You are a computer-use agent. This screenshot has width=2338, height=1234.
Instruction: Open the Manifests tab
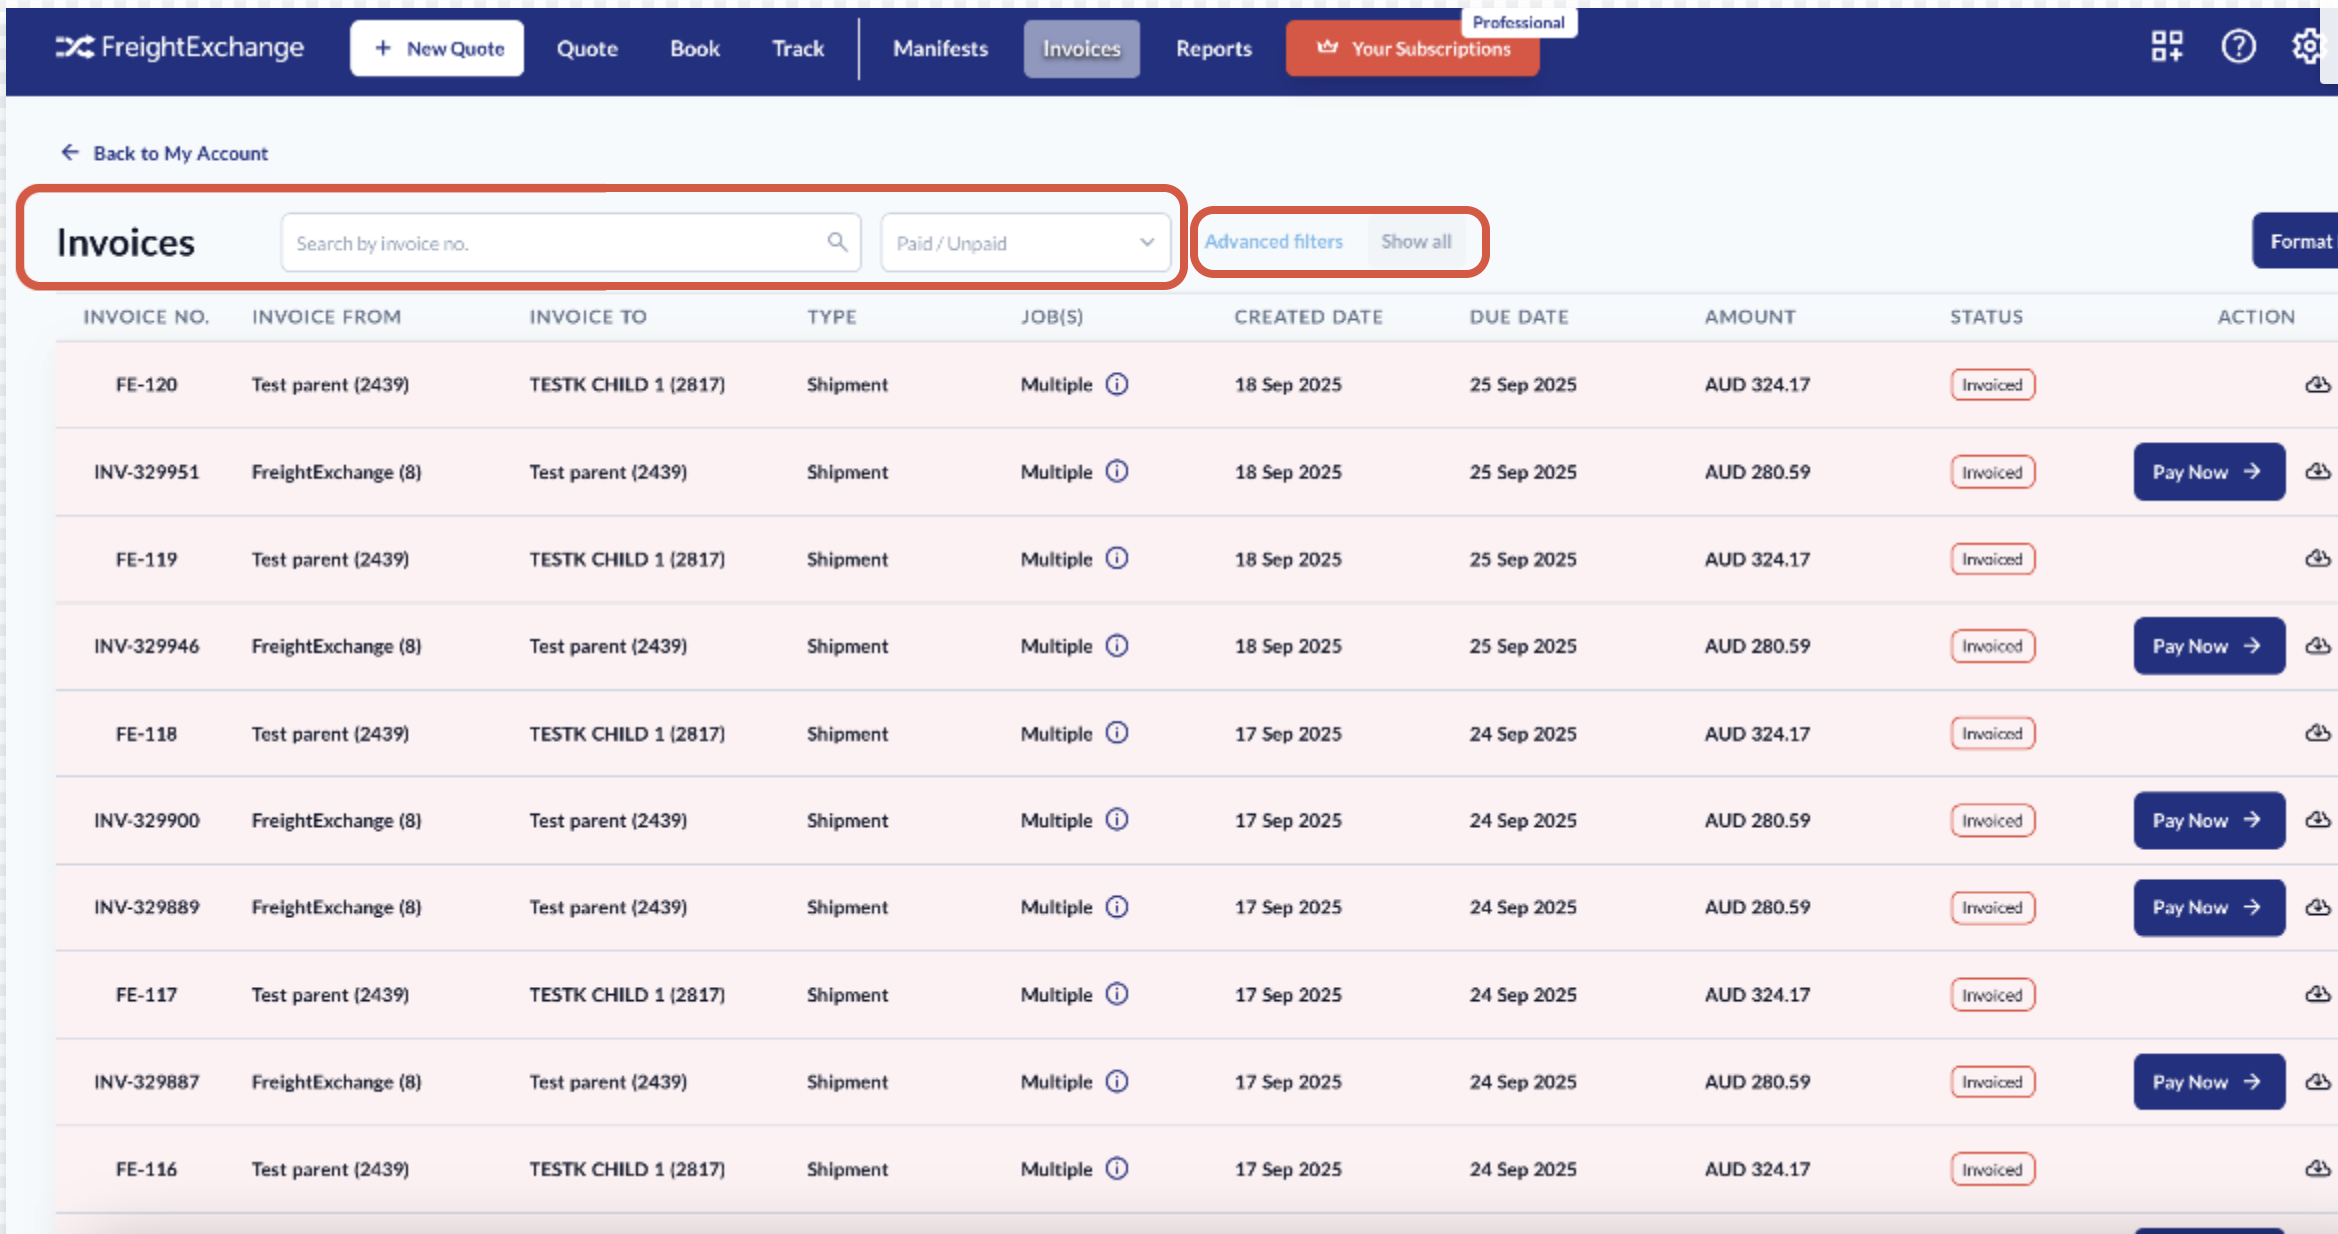coord(940,49)
